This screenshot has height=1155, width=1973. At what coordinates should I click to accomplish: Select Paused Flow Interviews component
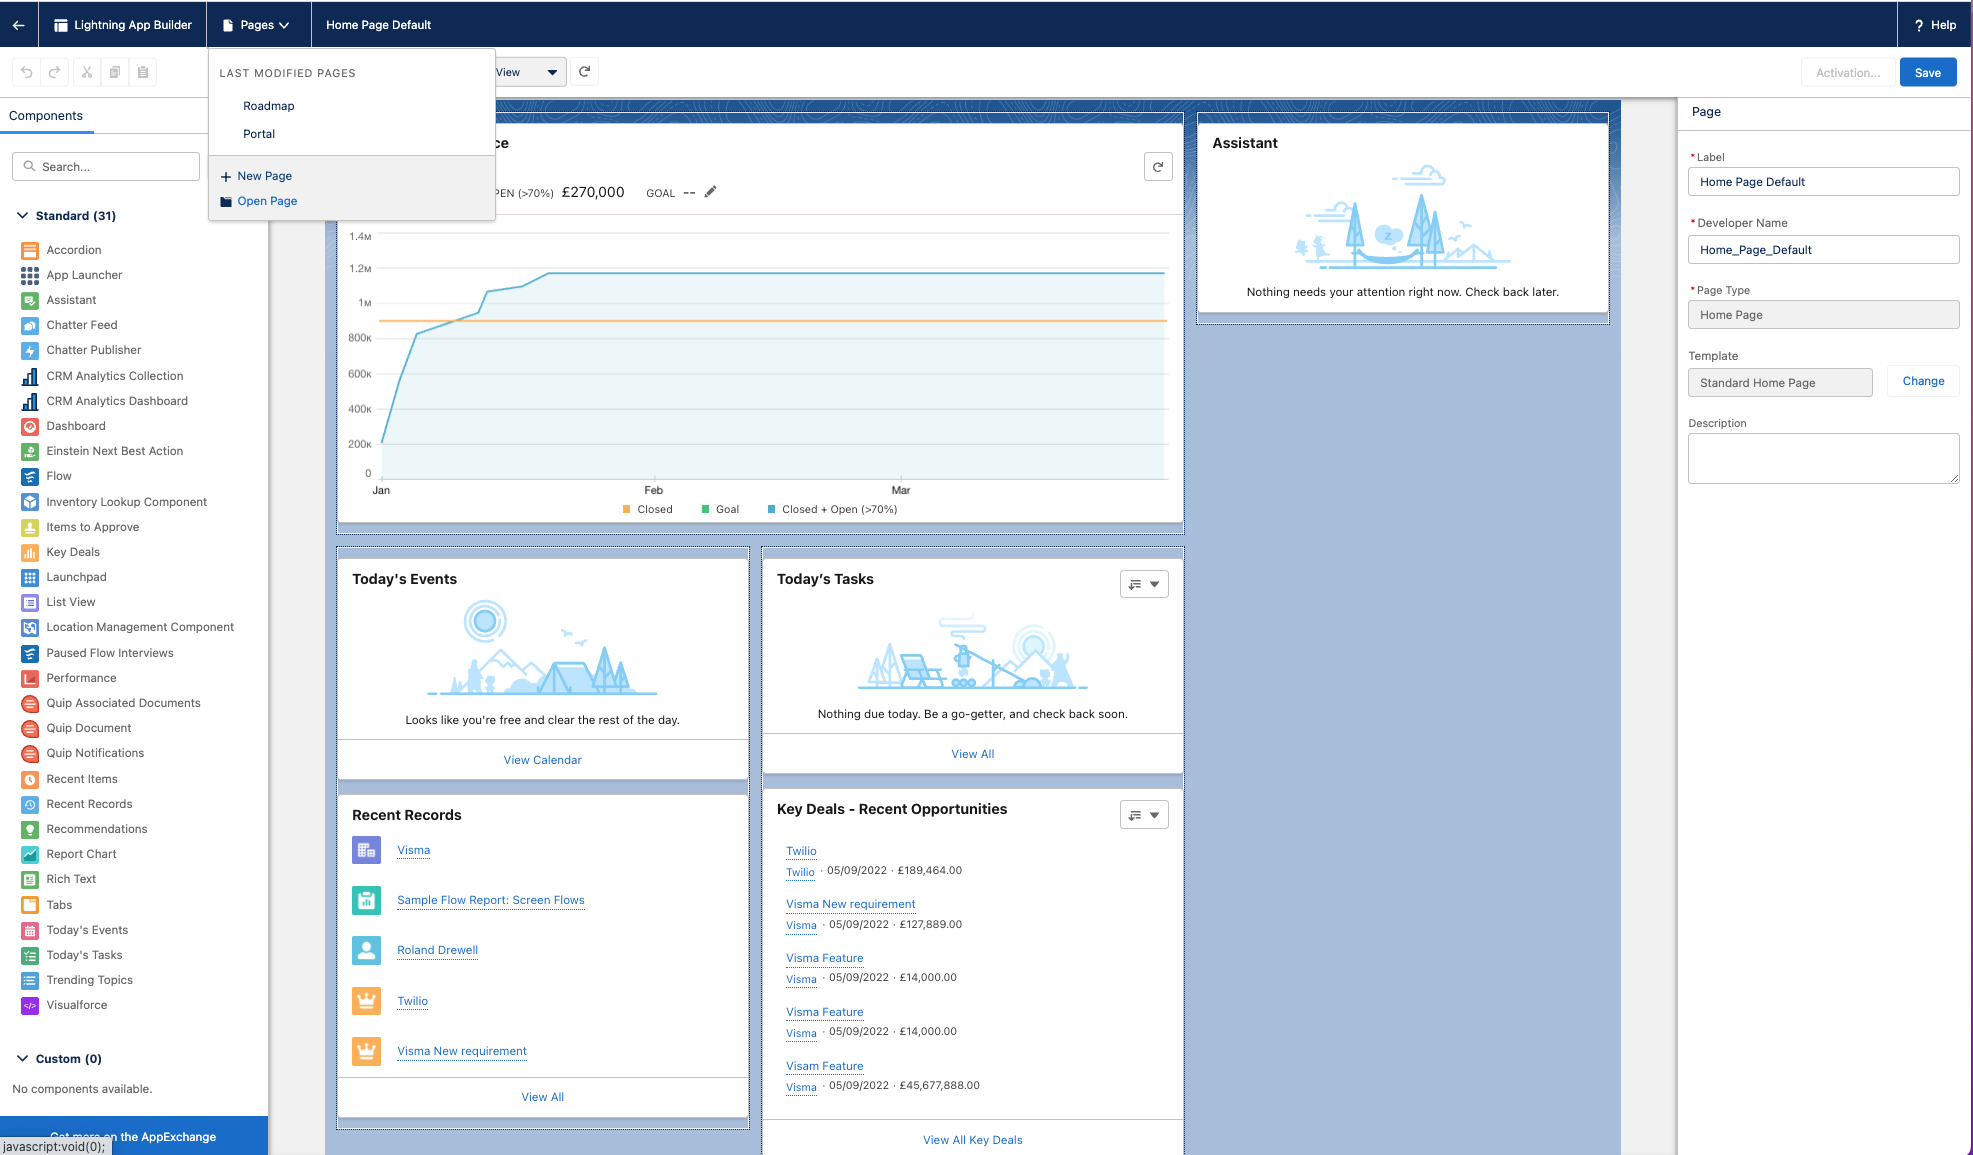(109, 653)
